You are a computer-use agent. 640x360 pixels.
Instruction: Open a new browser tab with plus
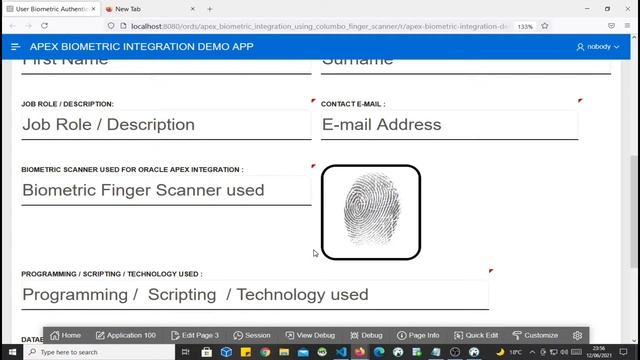click(210, 9)
